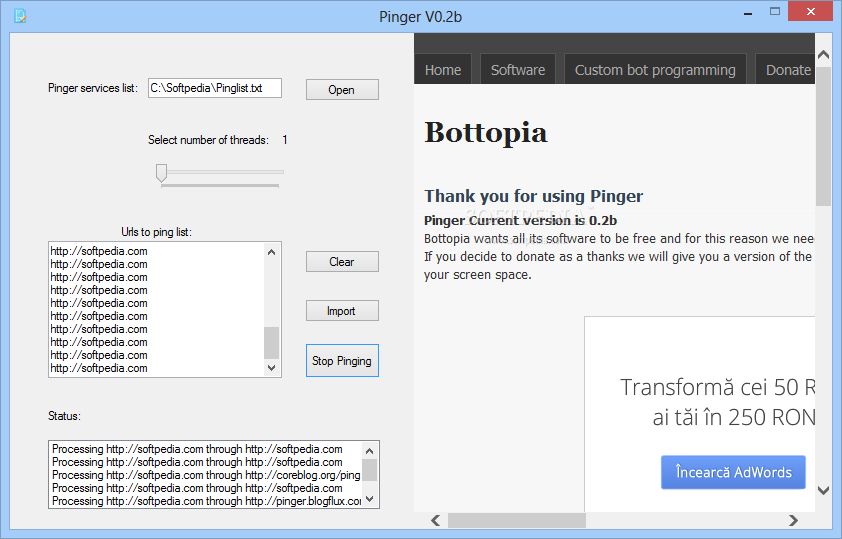
Task: Click the Bottopia heading
Action: (x=486, y=132)
